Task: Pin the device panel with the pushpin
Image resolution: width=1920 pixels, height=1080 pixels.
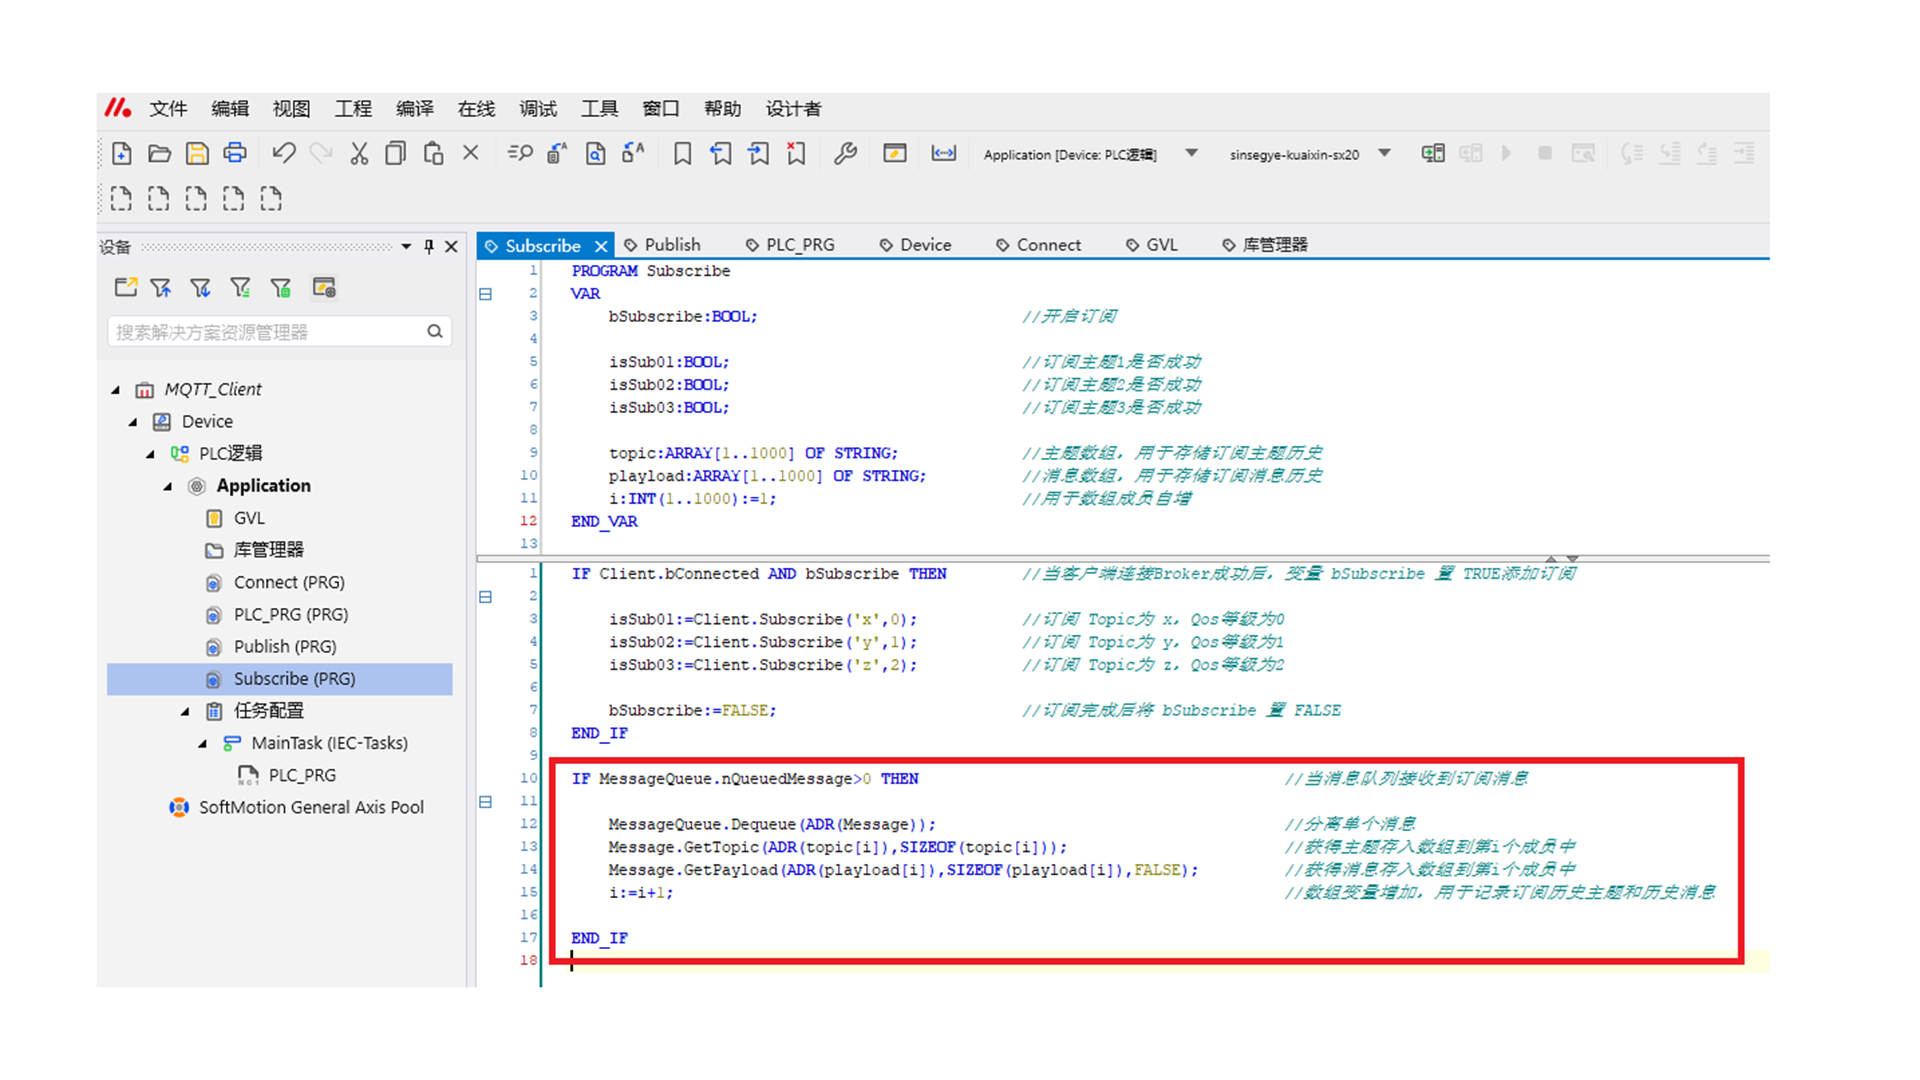Action: tap(429, 246)
